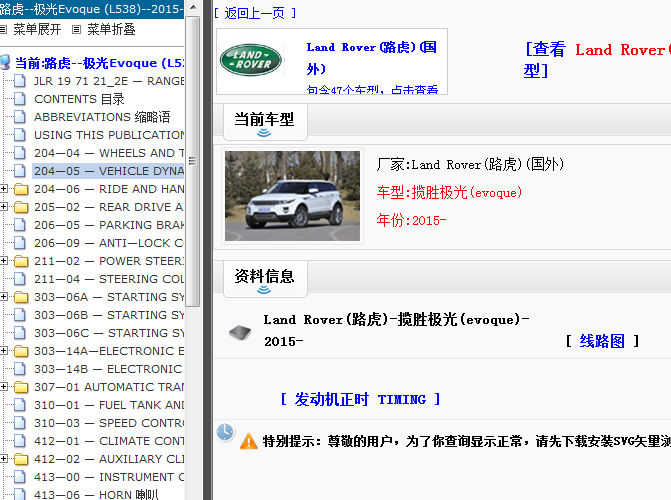The width and height of the screenshot is (671, 500).
Task: Click page icon for 303-06B STARTING SY
Action: (x=19, y=314)
